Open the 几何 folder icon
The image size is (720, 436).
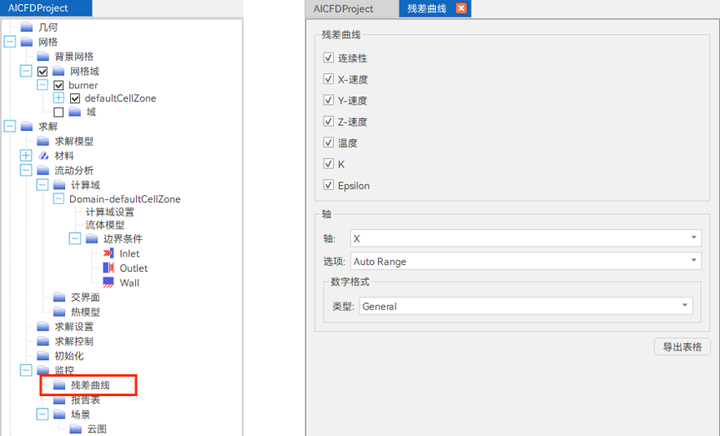(27, 27)
